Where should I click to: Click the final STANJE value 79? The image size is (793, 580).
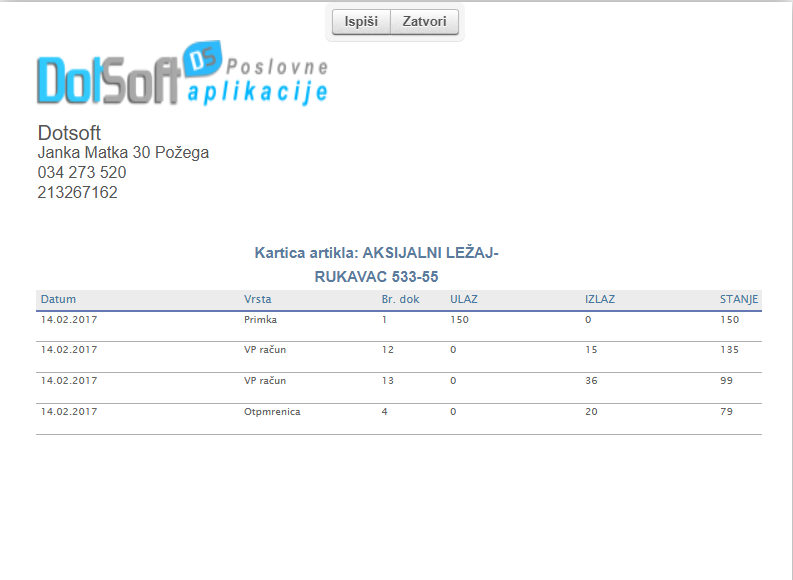[728, 411]
